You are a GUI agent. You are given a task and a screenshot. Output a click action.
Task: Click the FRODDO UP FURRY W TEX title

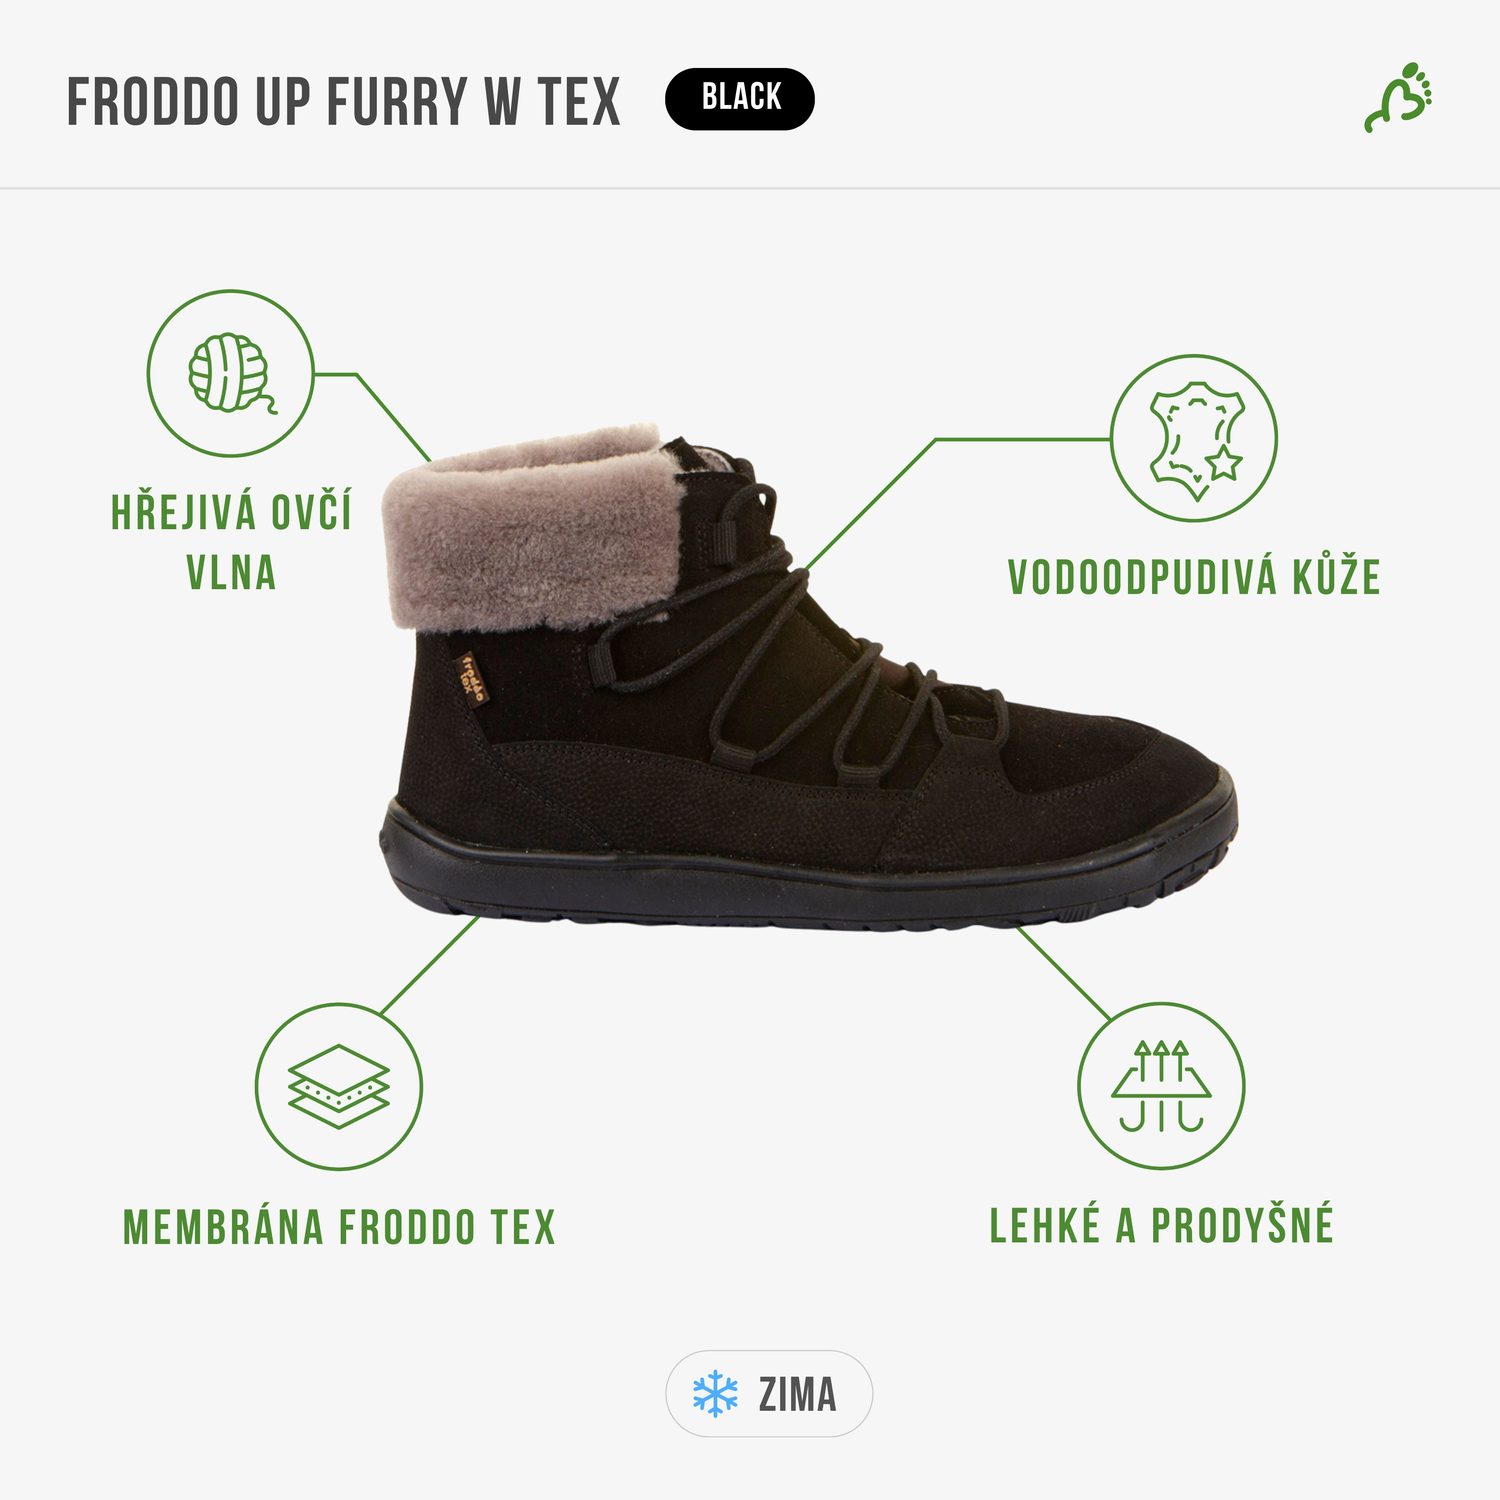coord(344,101)
